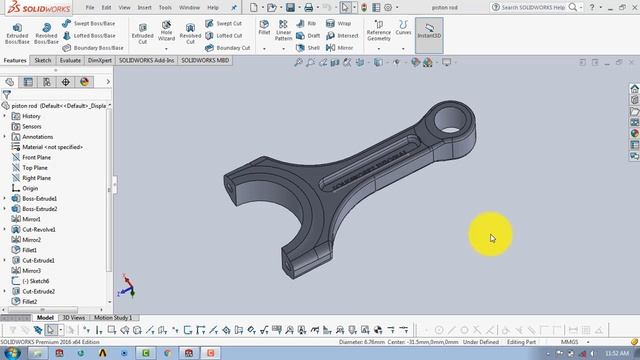Expand the Cut-Extrude1 feature
This screenshot has width=640, height=360.
[5, 260]
